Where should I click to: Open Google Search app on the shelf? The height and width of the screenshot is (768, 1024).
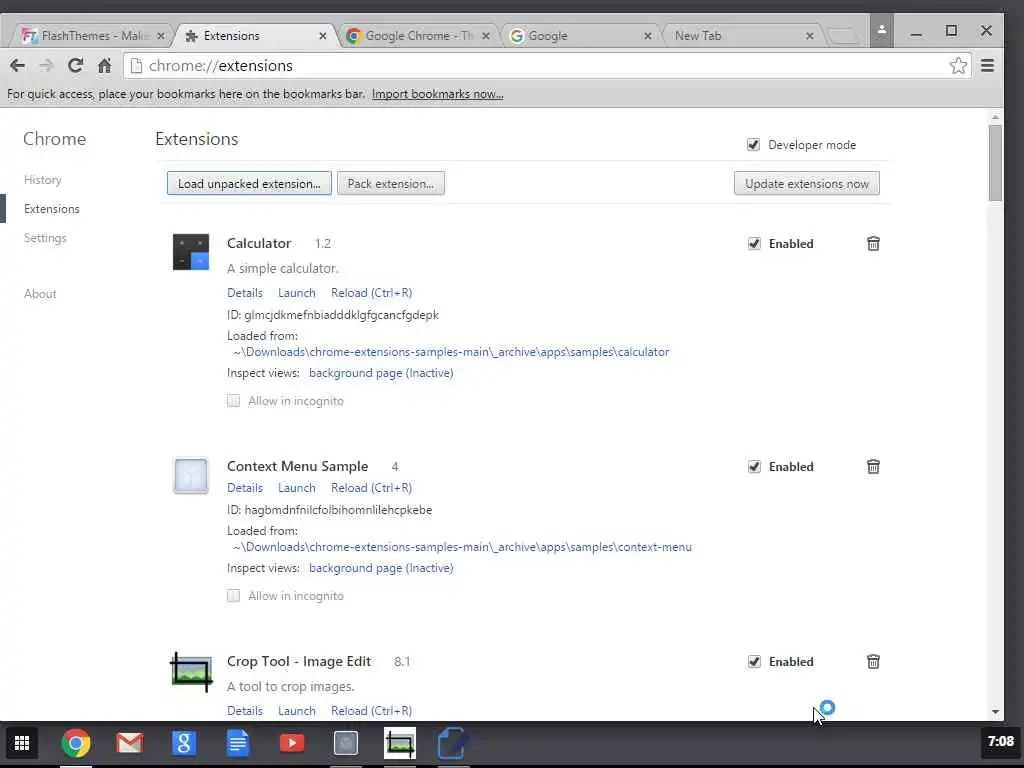pos(184,743)
